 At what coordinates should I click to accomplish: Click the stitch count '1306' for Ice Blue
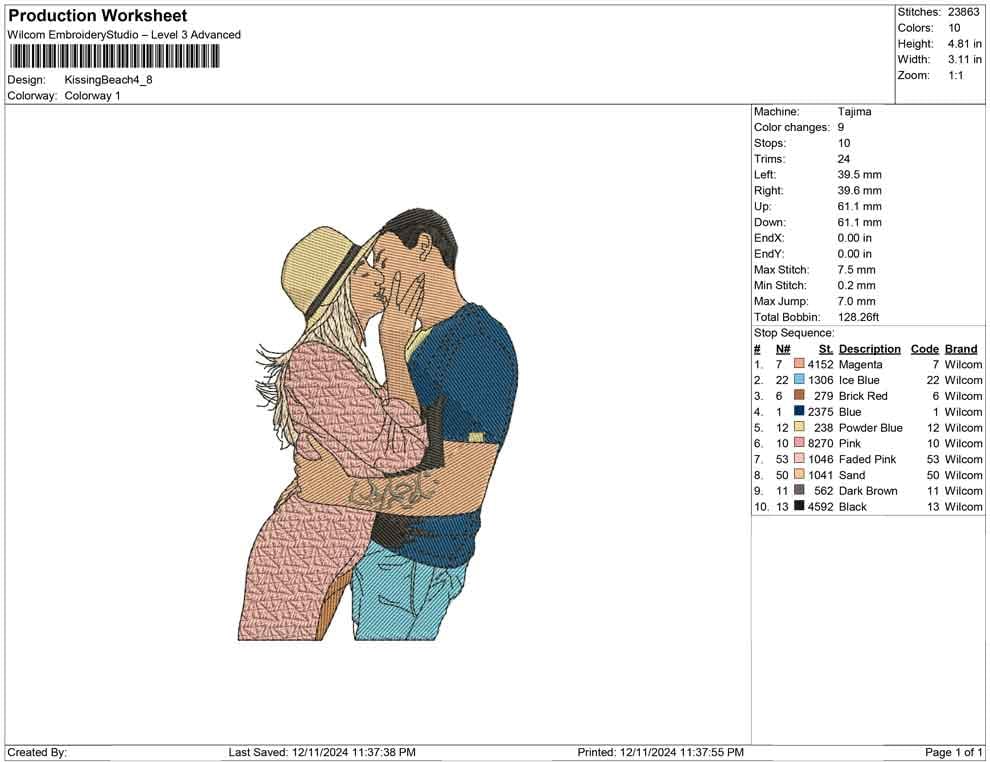(820, 380)
